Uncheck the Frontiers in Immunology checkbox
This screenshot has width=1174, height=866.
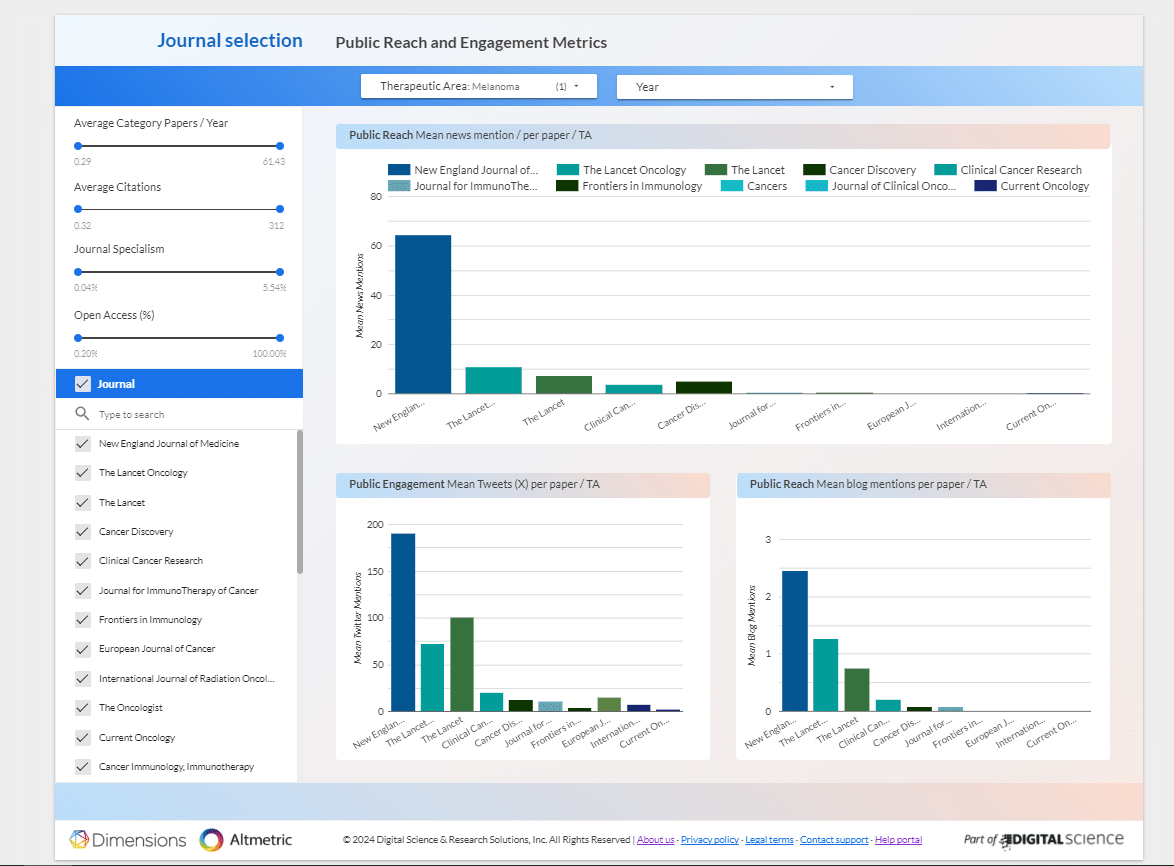83,620
